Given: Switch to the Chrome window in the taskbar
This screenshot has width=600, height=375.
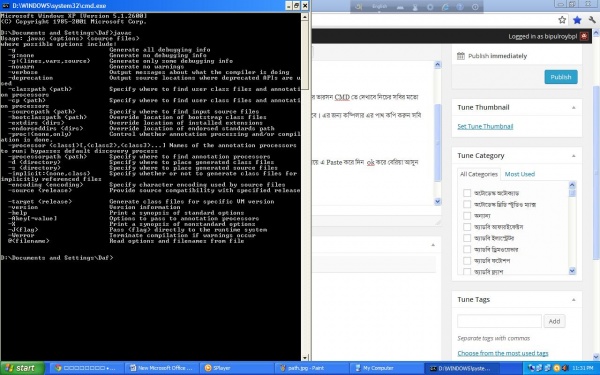Looking at the screenshot, I should (86, 368).
